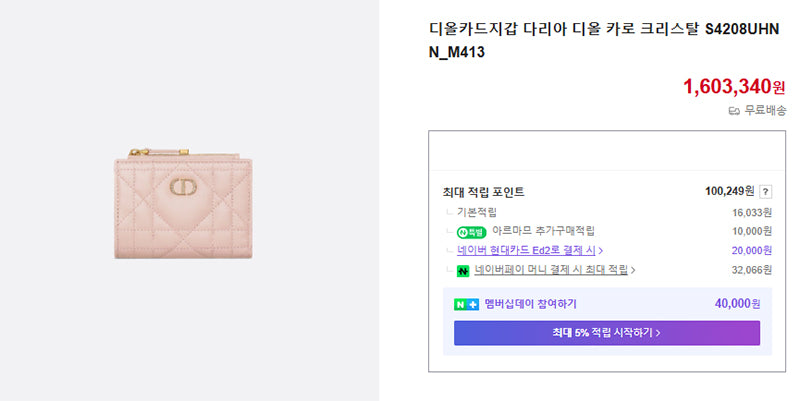Open 네이버페이 머니 결제 시 최대 적립 link
The width and height of the screenshot is (800, 401).
551,270
